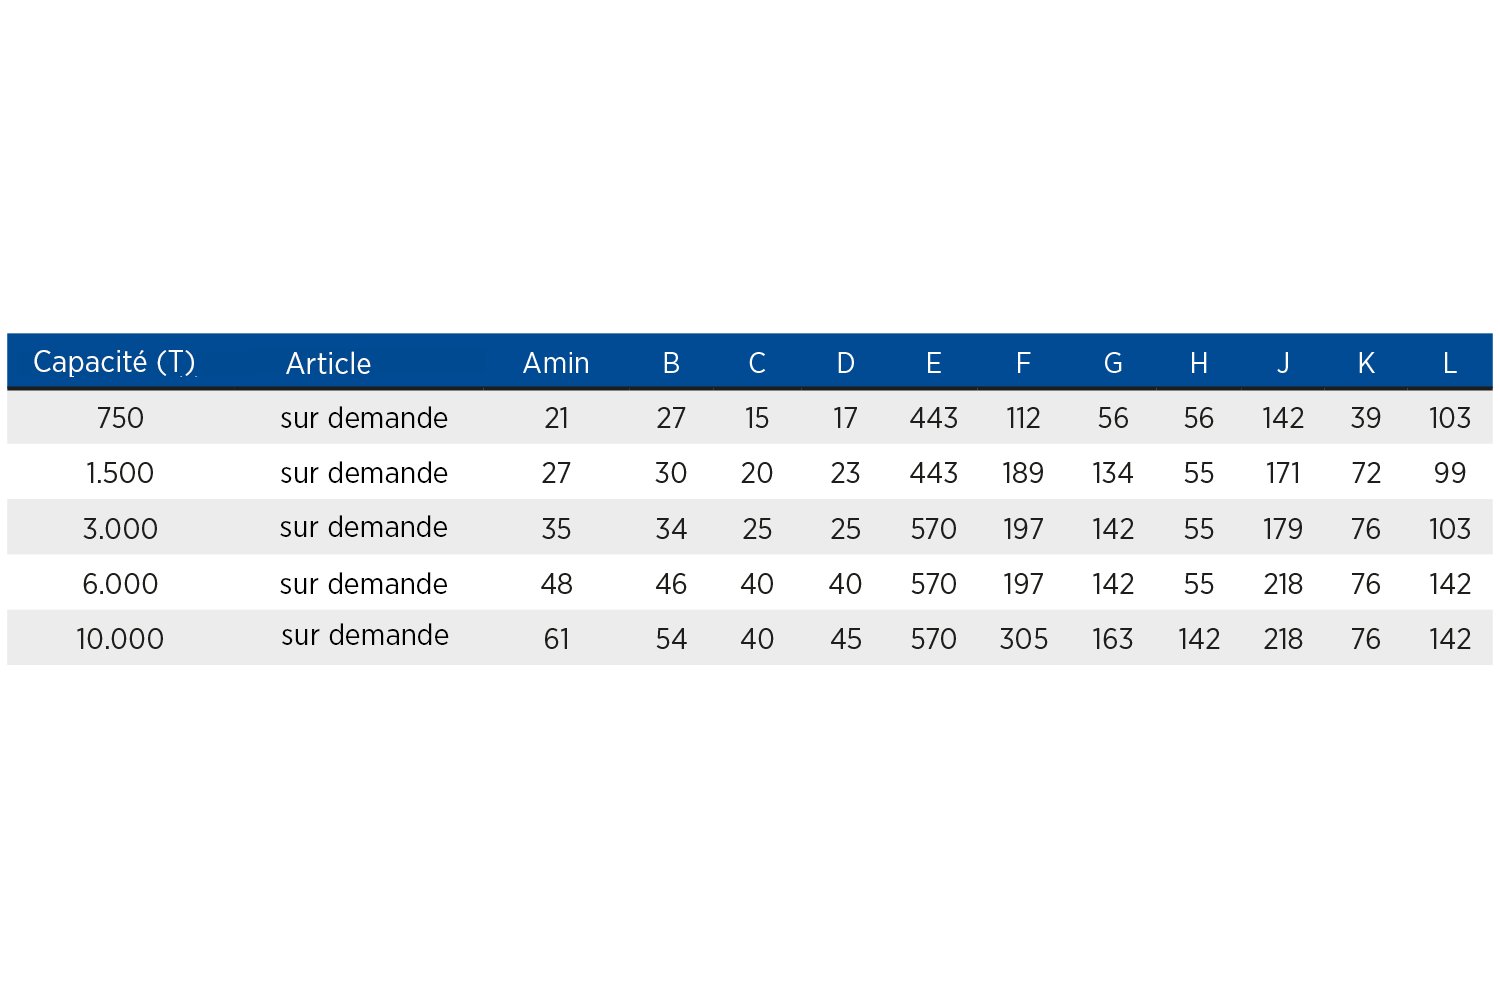
Task: Click the Capacité (T) column header
Action: (114, 363)
